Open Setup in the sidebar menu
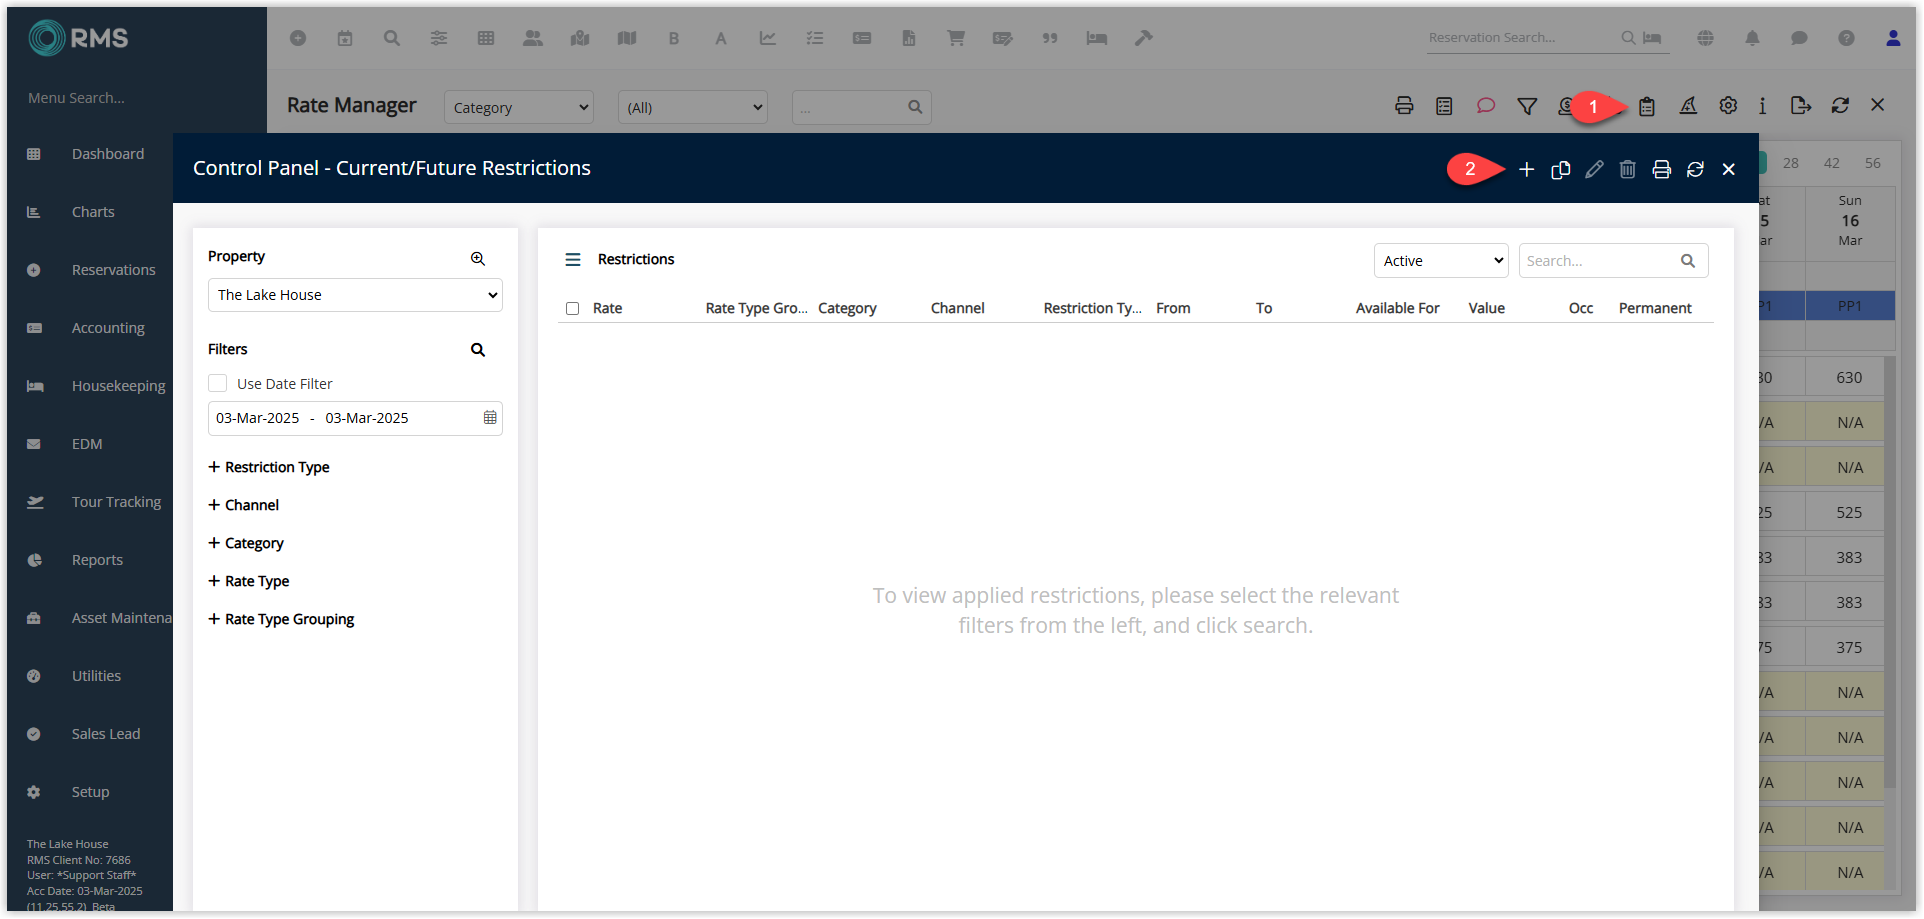This screenshot has height=919, width=1924. (x=90, y=792)
